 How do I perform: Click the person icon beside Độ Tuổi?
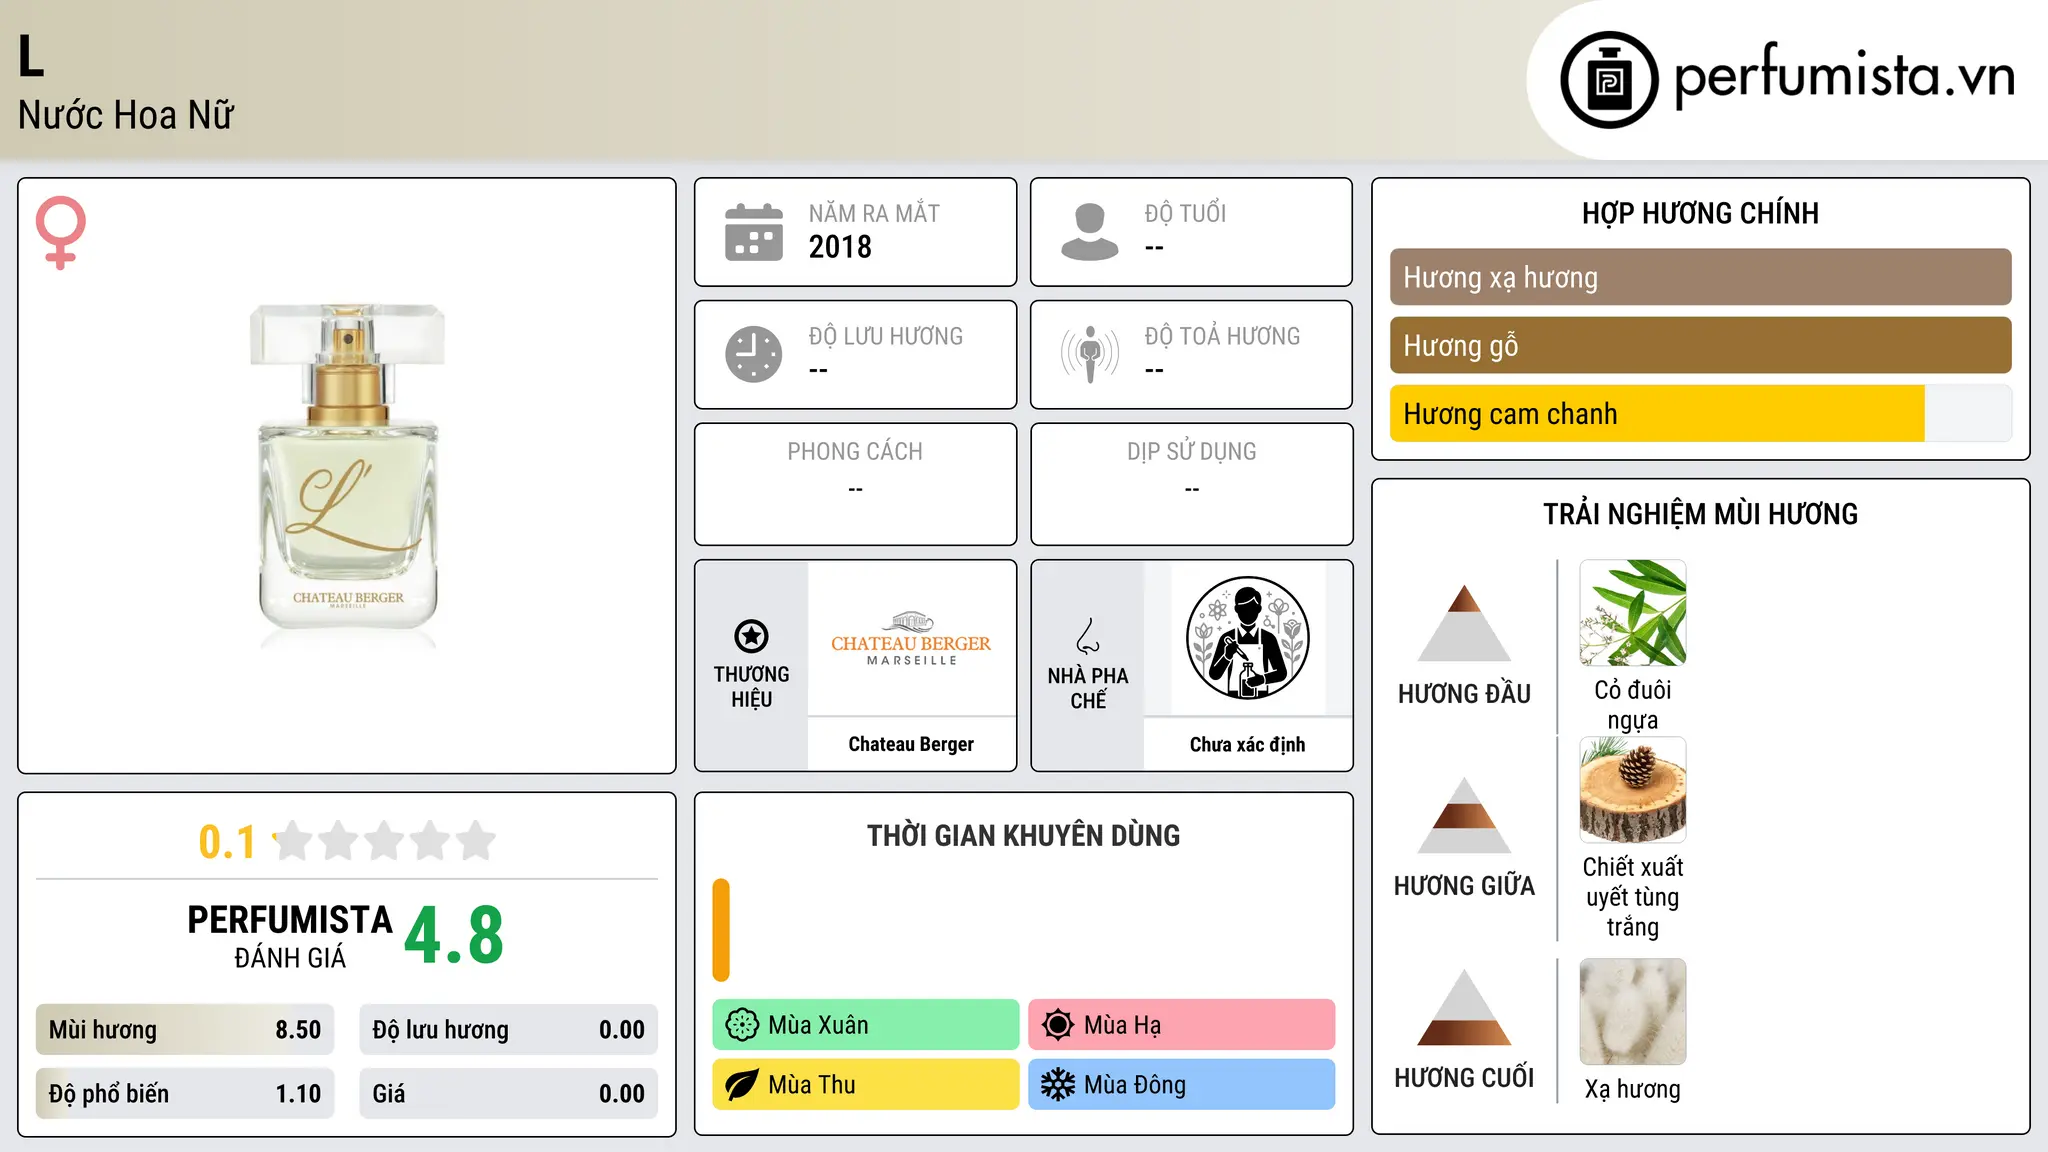(x=1090, y=232)
